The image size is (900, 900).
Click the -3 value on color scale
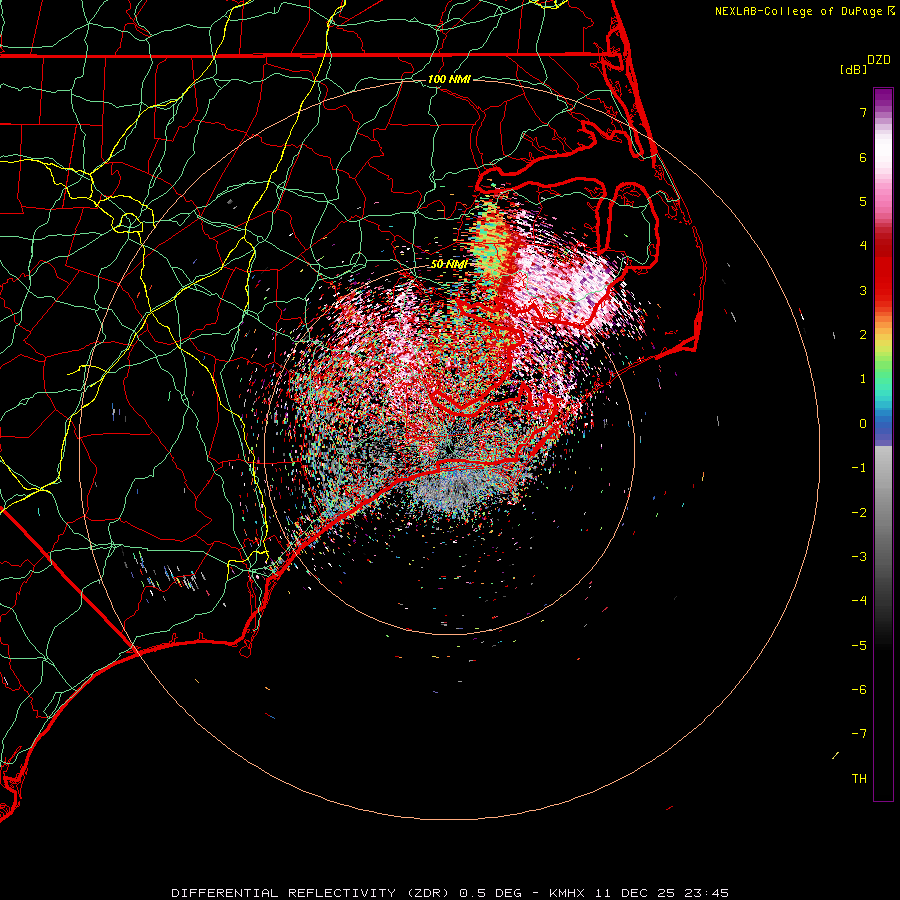[x=859, y=557]
